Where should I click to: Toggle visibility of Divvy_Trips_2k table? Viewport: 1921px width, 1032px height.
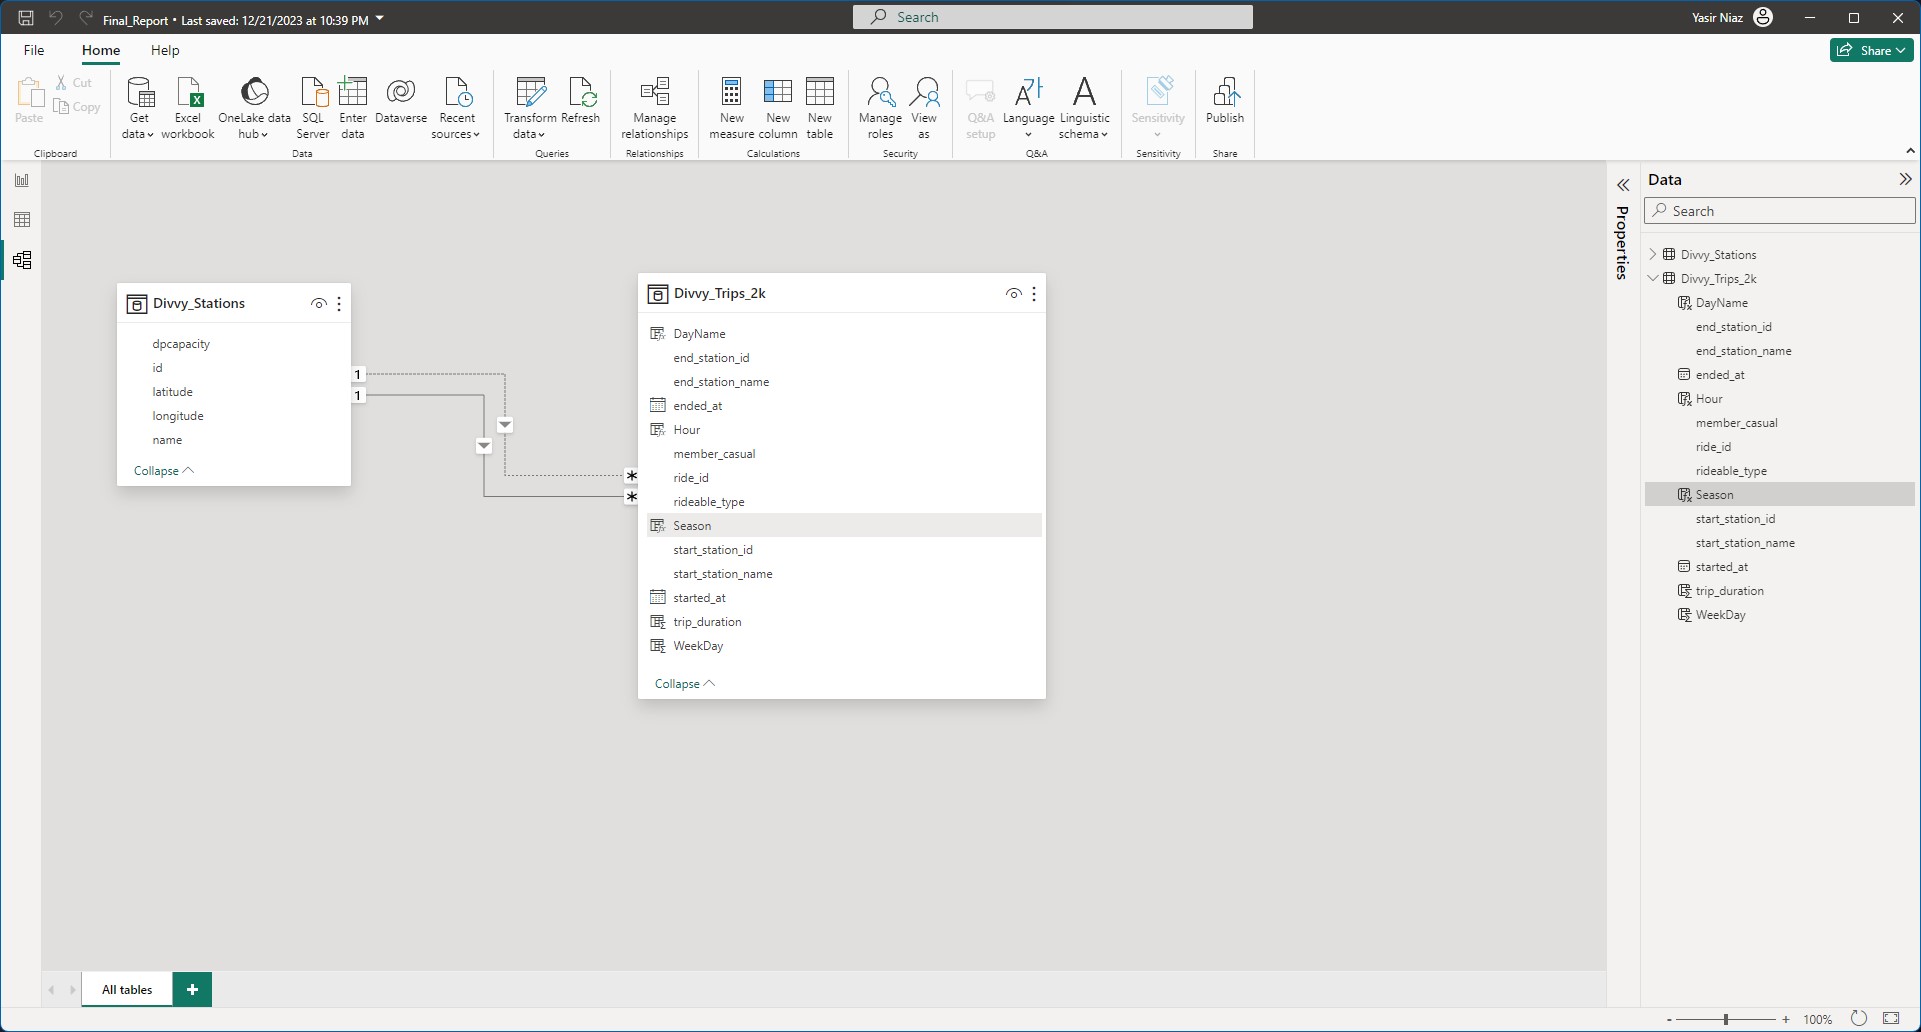click(1013, 294)
